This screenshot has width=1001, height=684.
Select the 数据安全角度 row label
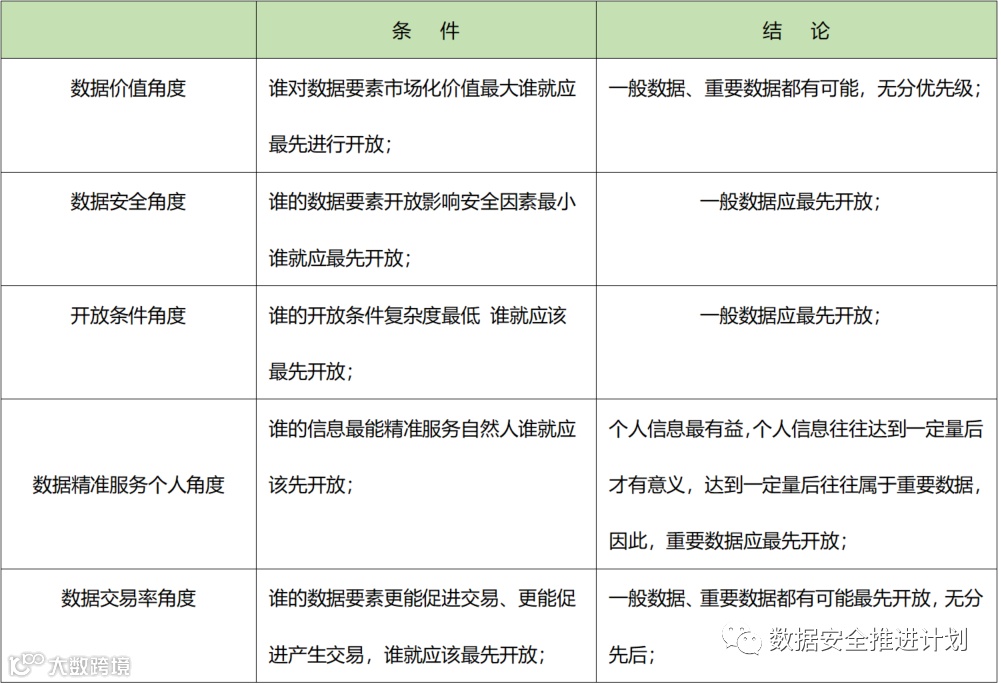[x=128, y=202]
